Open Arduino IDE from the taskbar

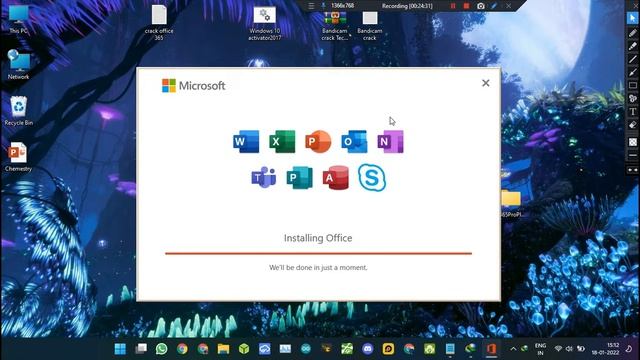click(306, 349)
